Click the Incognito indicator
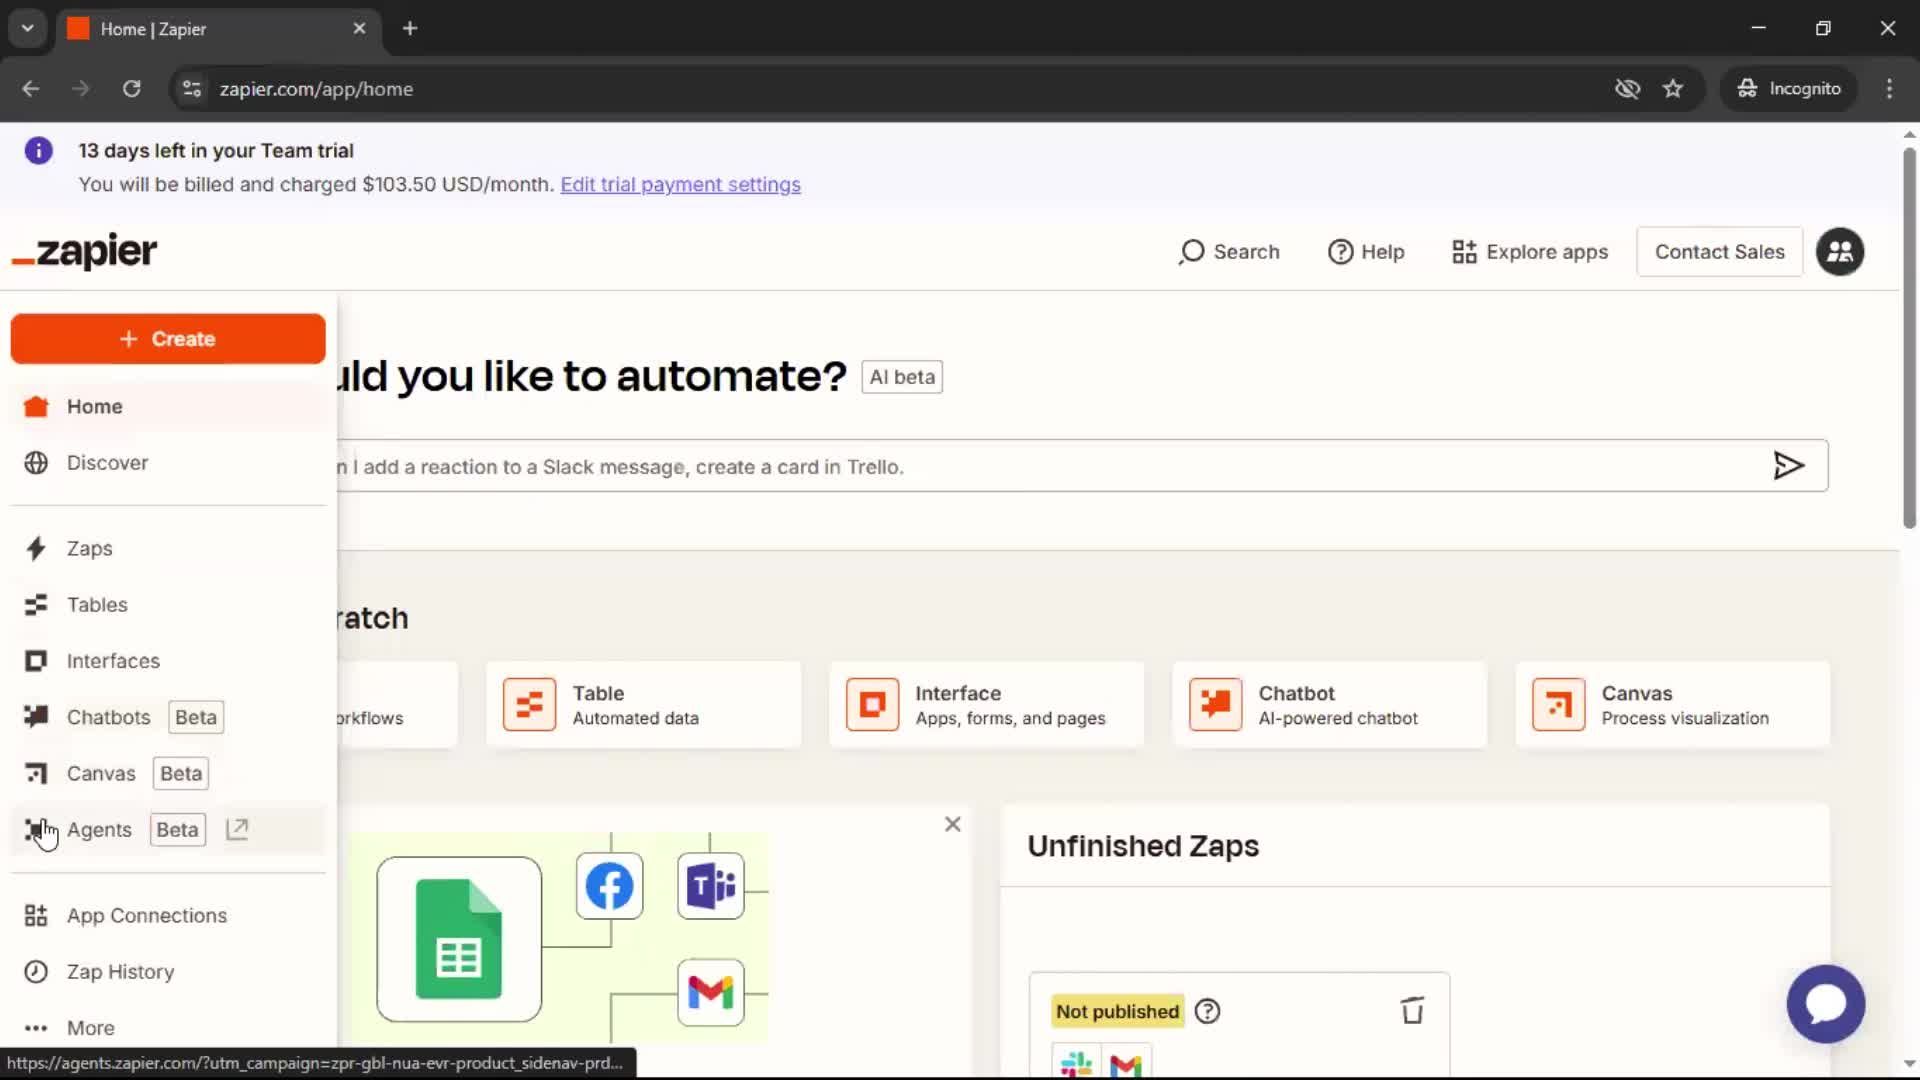Image resolution: width=1920 pixels, height=1080 pixels. click(x=1789, y=89)
